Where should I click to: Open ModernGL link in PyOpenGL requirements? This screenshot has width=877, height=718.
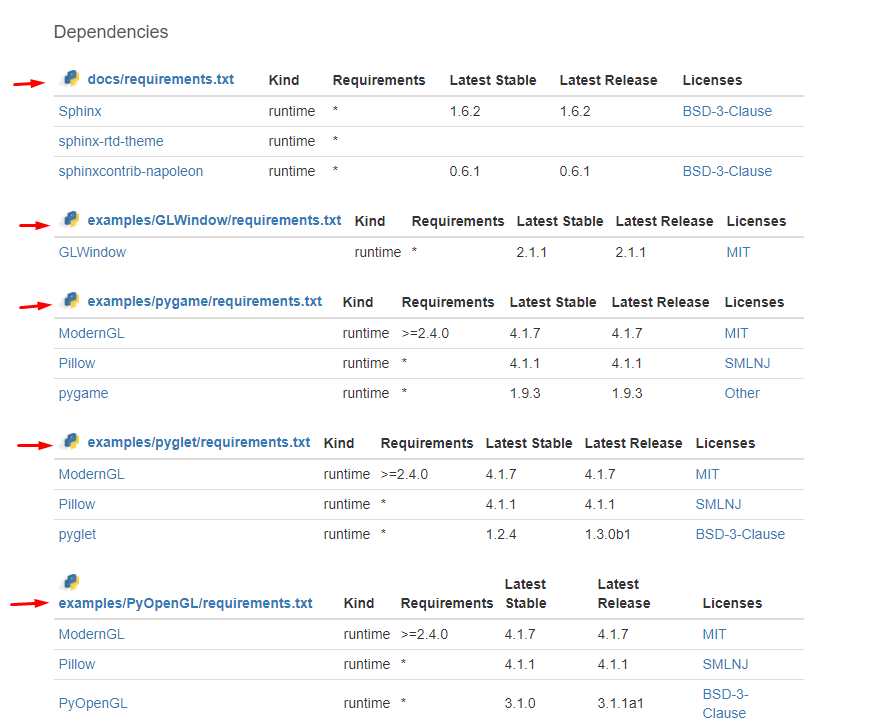[x=92, y=634]
